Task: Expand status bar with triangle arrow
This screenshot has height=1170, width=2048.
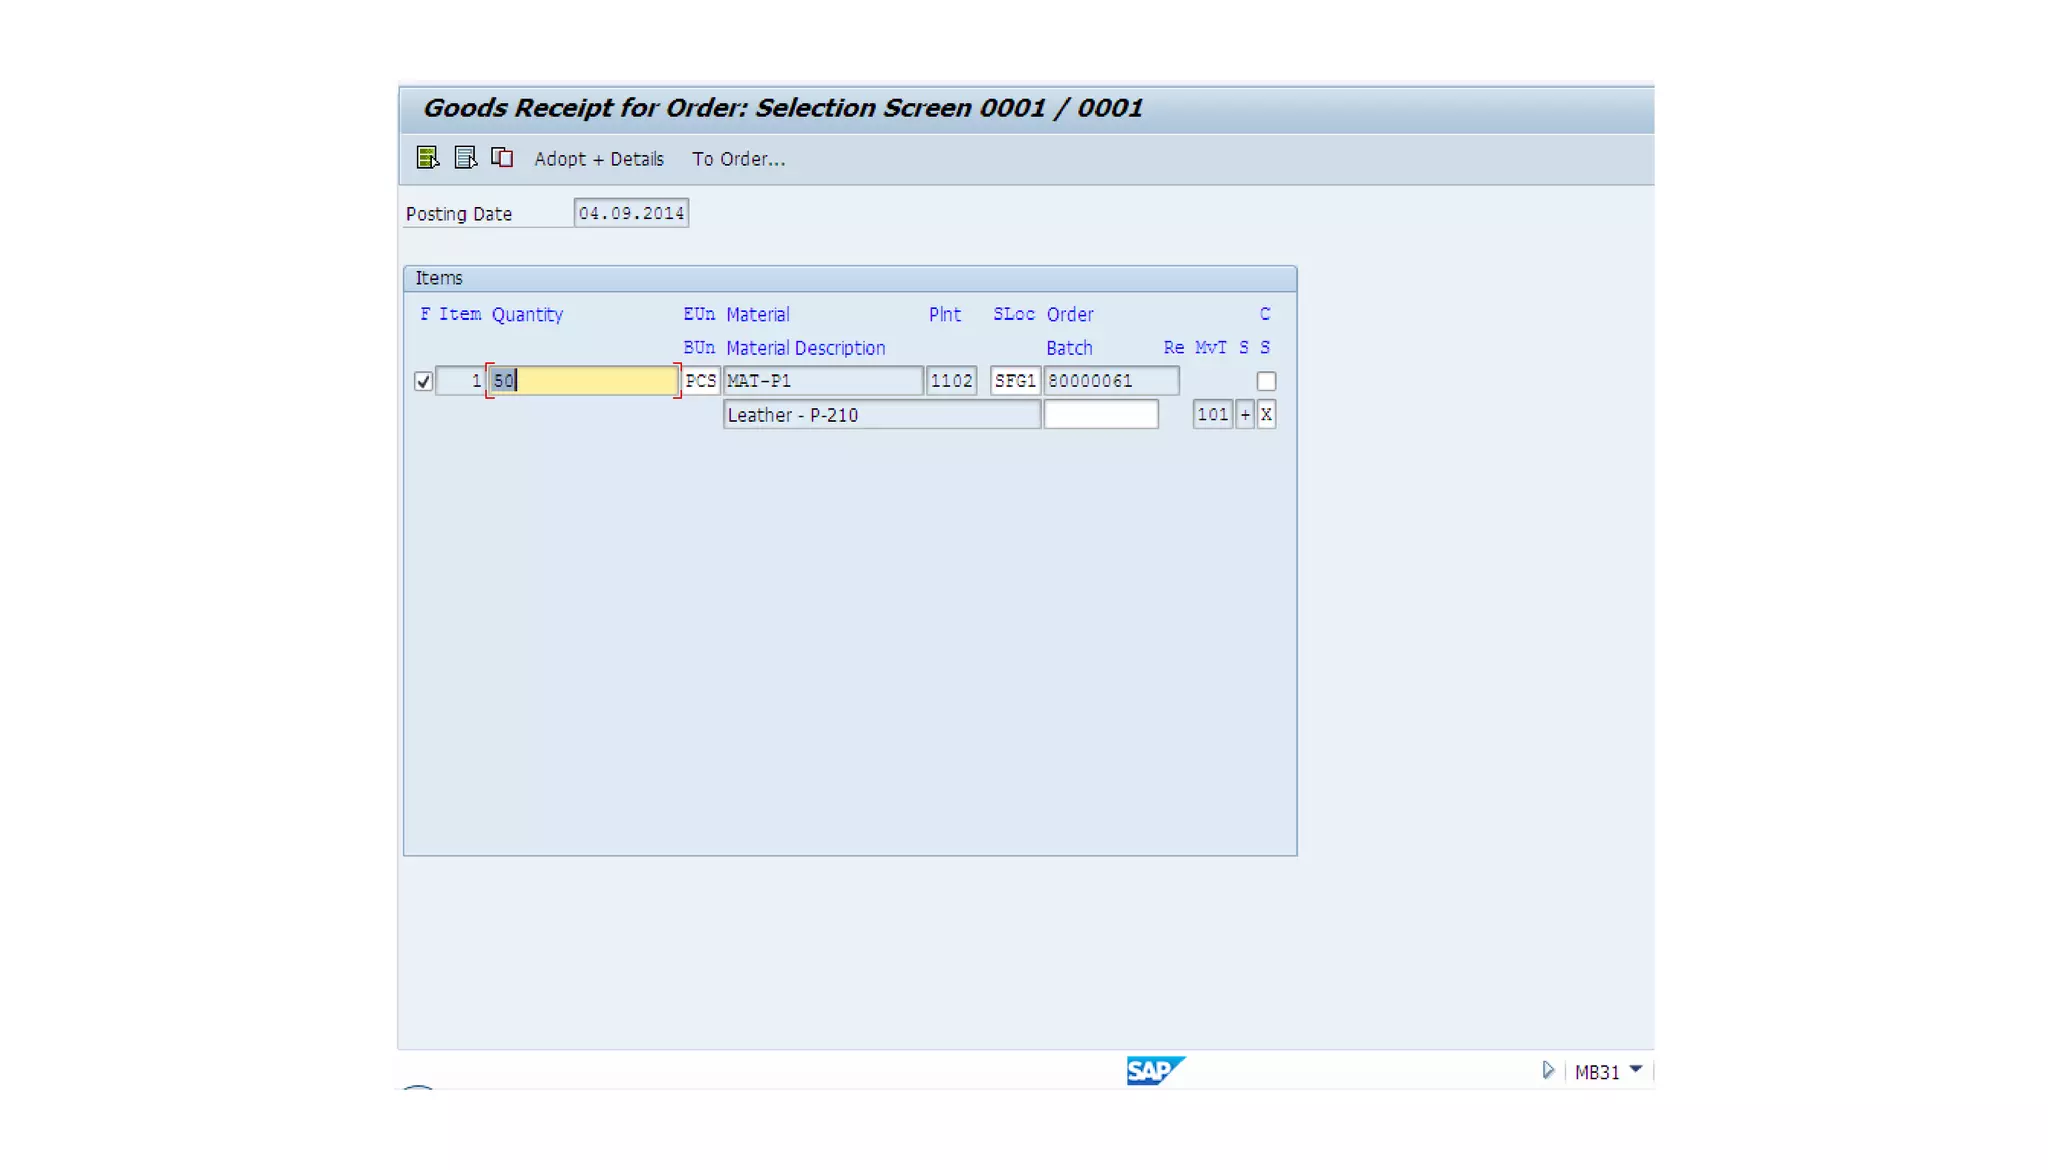Action: [1547, 1071]
